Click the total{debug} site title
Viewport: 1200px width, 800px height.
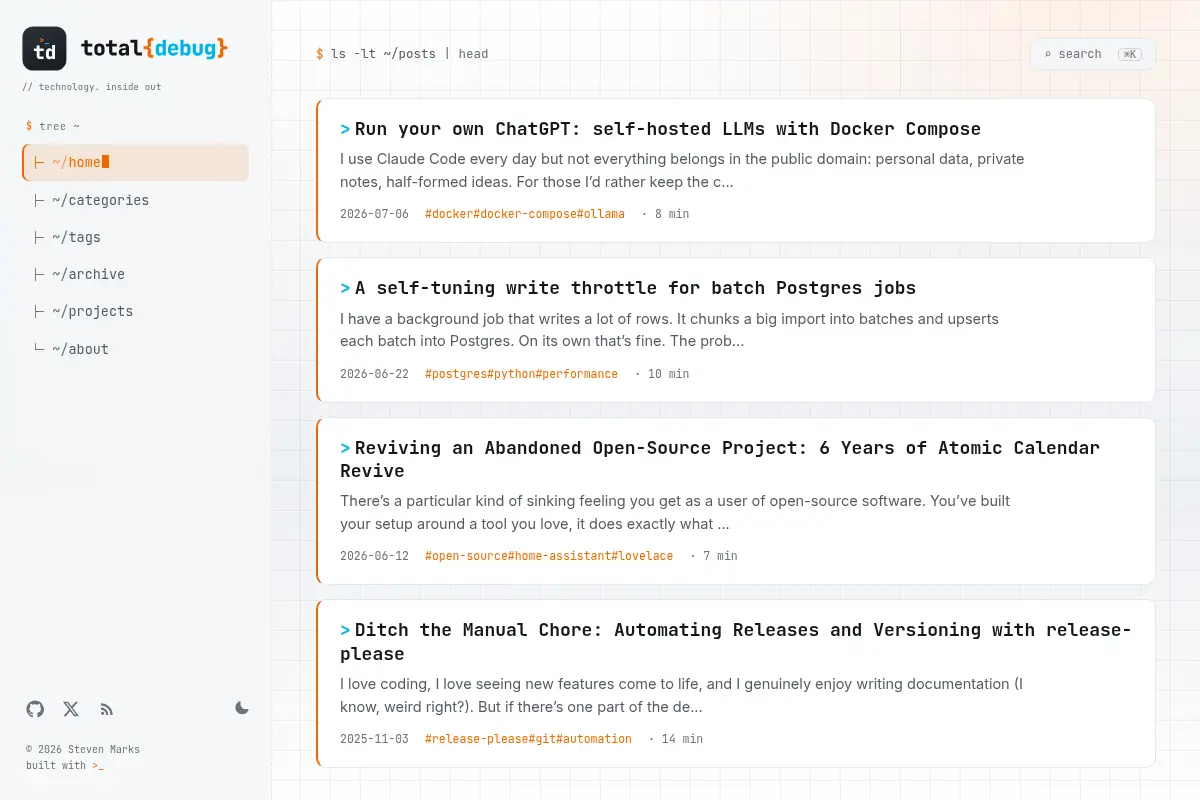154,48
